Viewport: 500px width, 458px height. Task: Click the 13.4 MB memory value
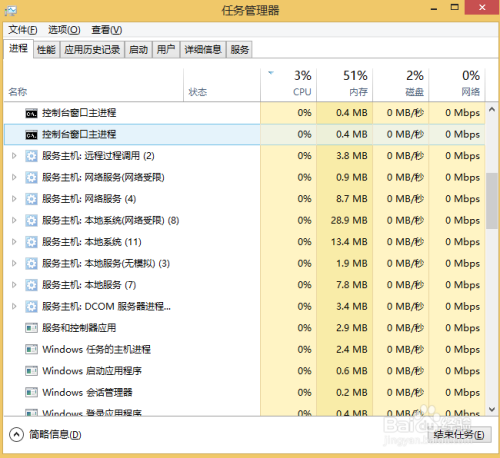[x=349, y=242]
